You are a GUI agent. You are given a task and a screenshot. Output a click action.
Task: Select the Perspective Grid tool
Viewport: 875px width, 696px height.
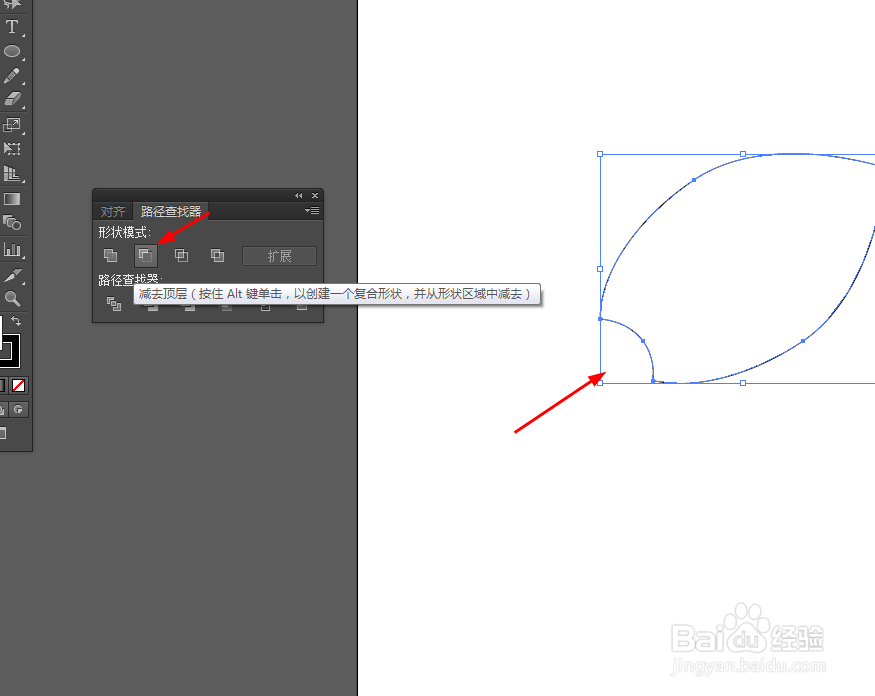12,174
